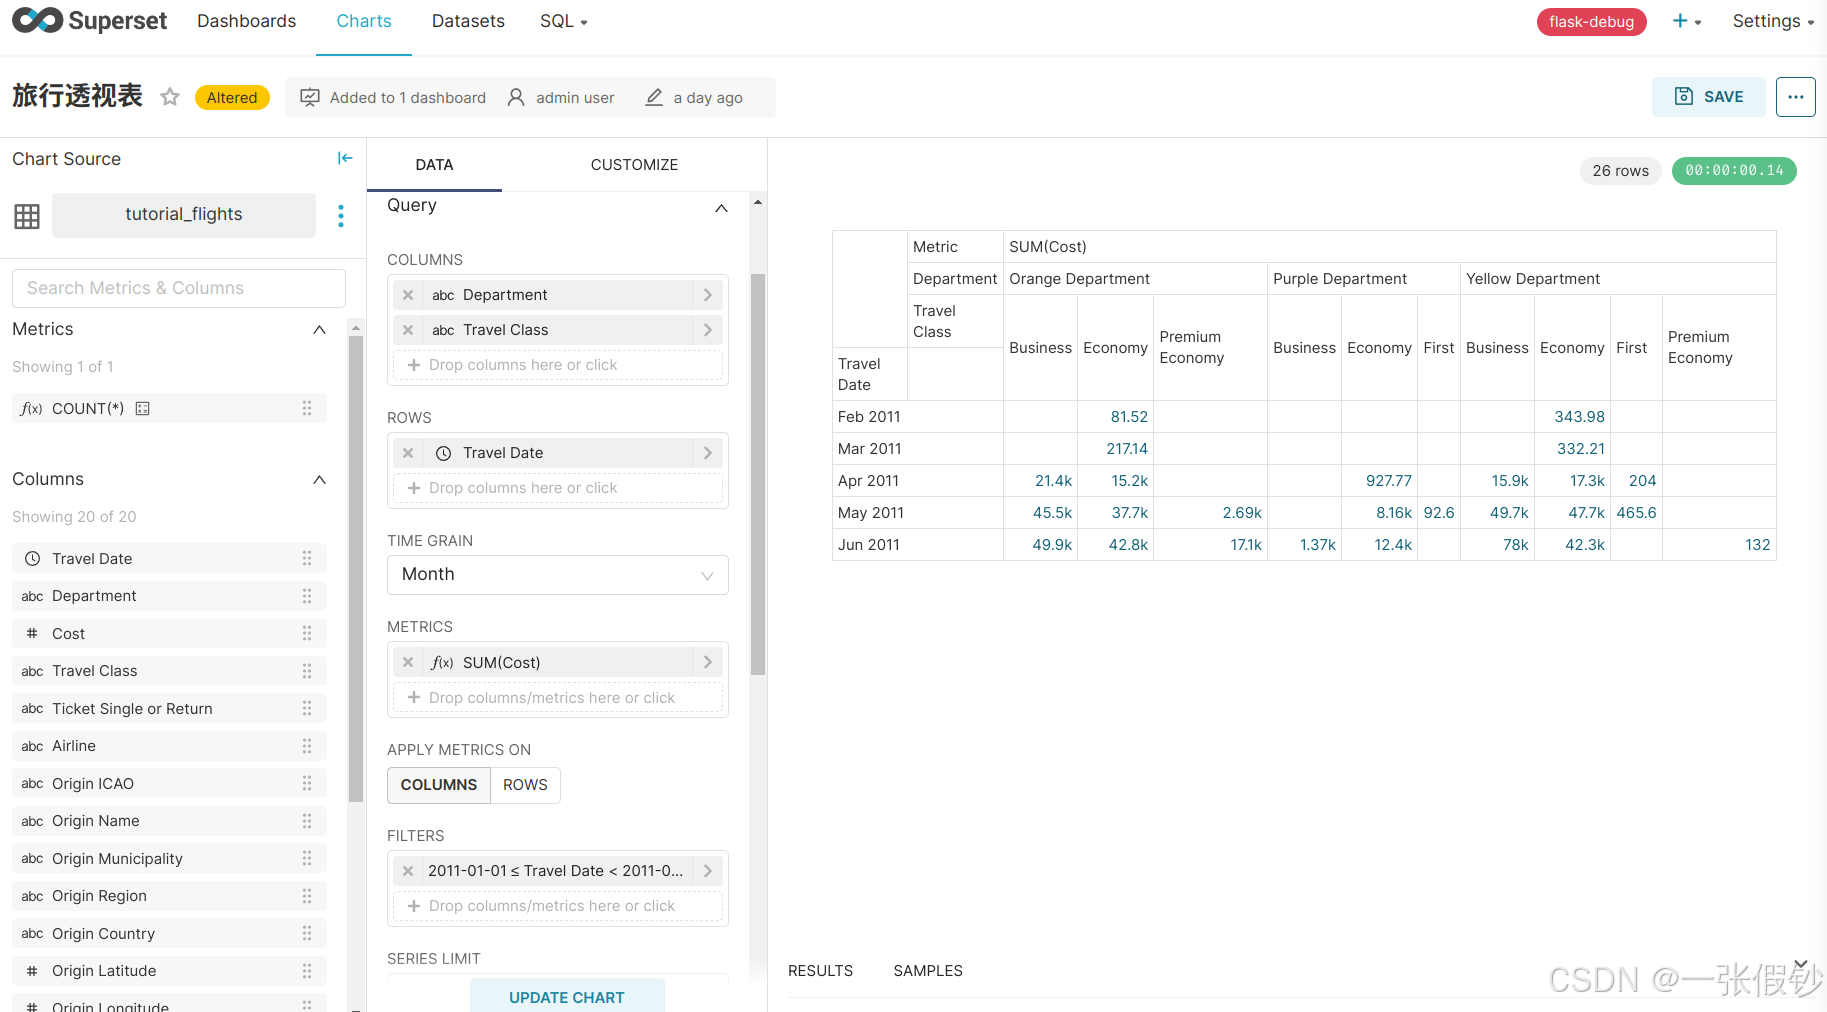Collapse the Query section
1827x1012 pixels.
721,208
